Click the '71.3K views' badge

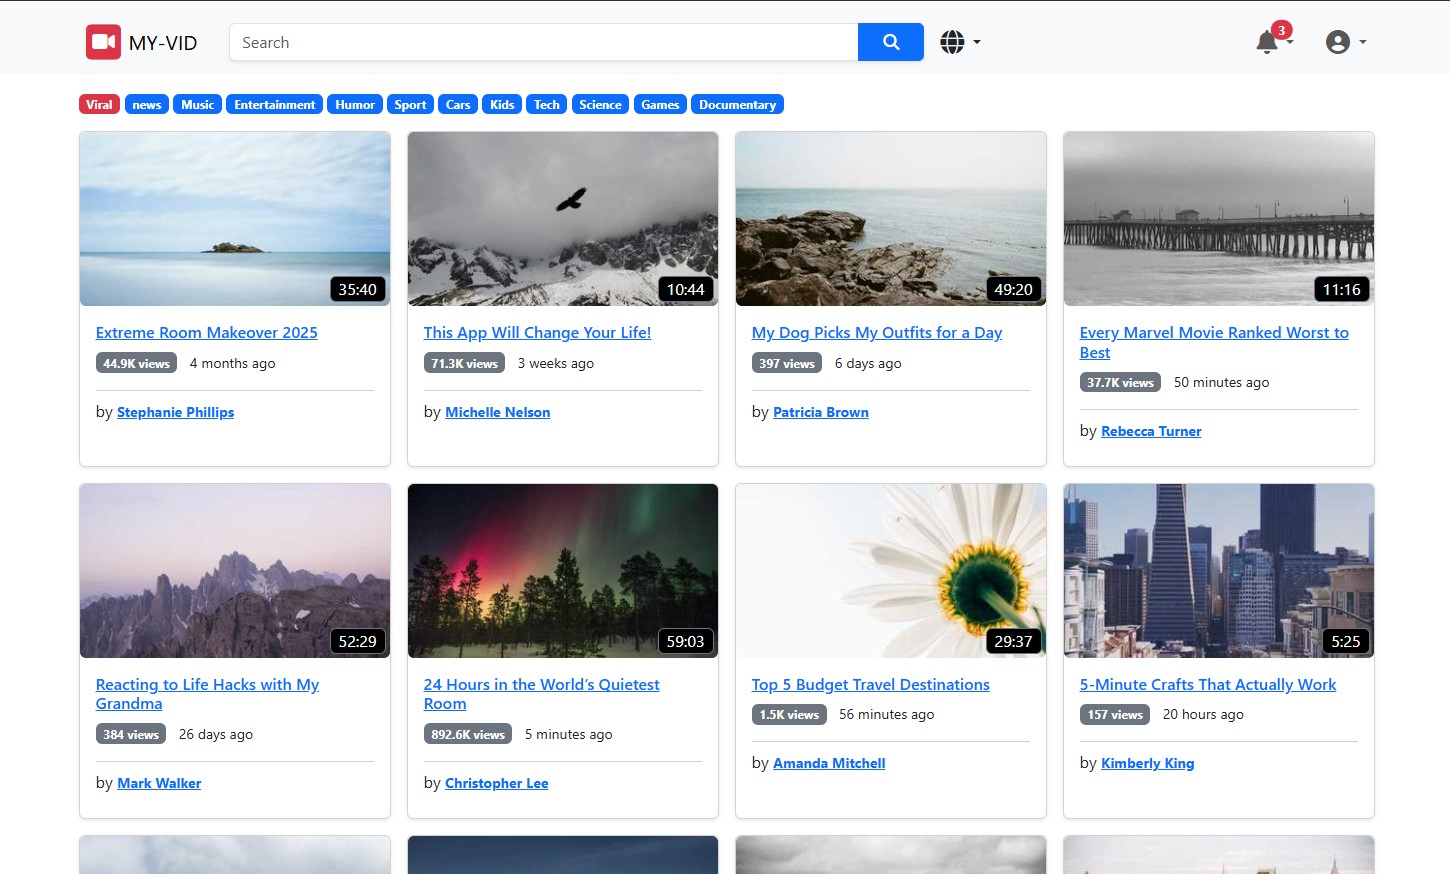coord(464,363)
